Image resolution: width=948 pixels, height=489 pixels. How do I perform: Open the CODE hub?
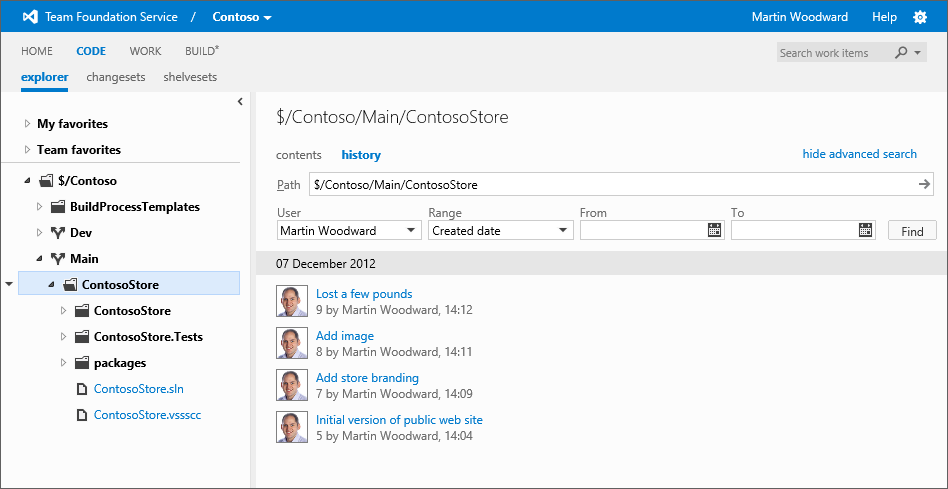point(91,51)
